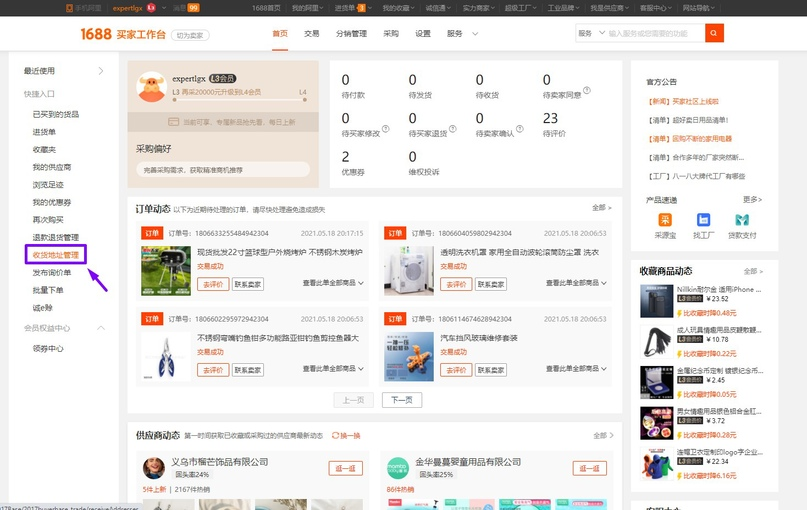Image resolution: width=807 pixels, height=510 pixels.
Task: Switch to the 分销管理 tab
Action: (x=351, y=33)
